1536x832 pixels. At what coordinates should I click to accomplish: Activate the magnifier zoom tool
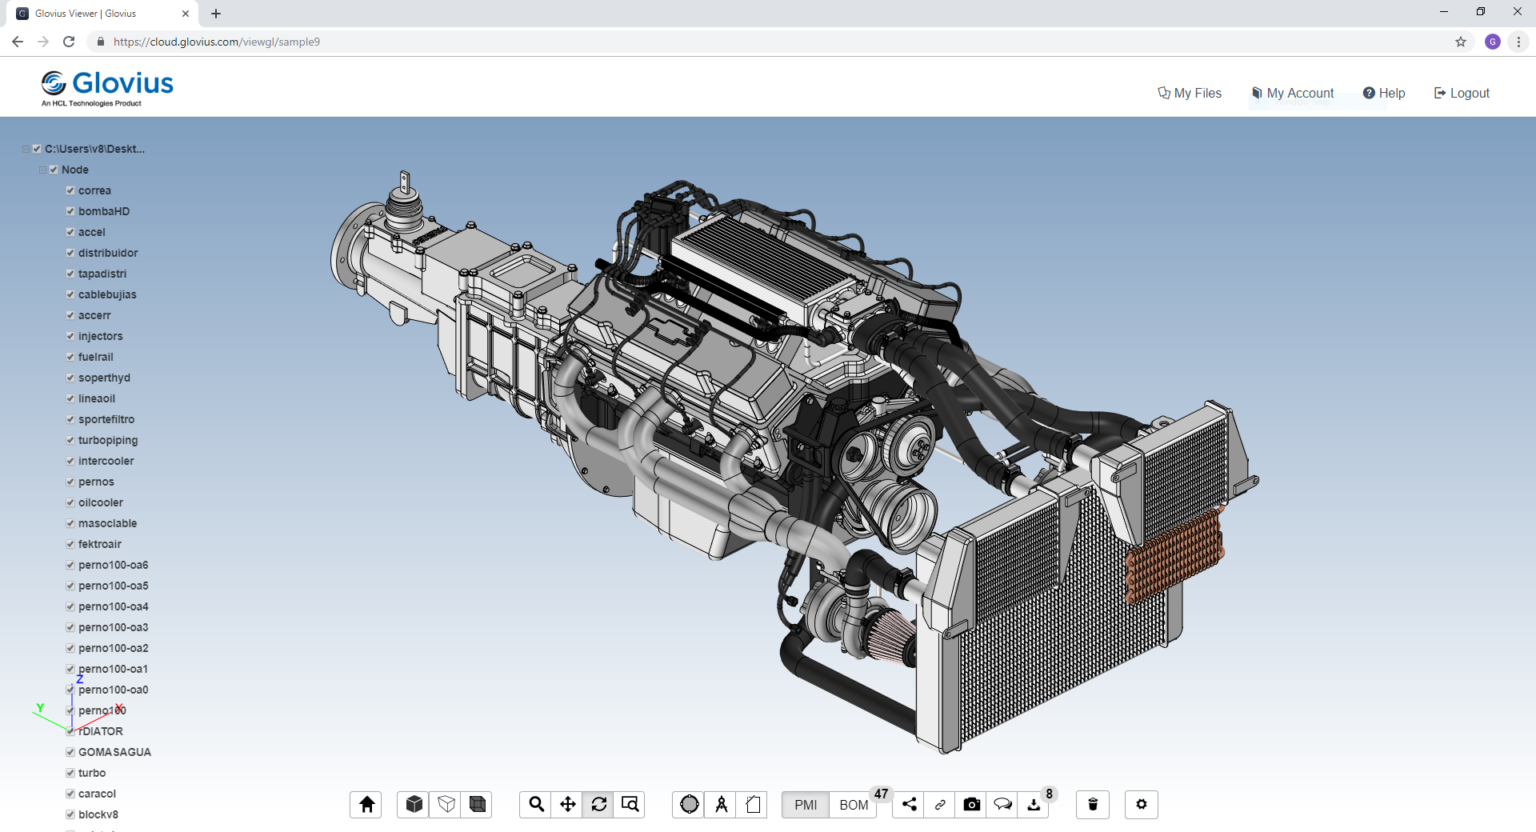pyautogui.click(x=537, y=804)
